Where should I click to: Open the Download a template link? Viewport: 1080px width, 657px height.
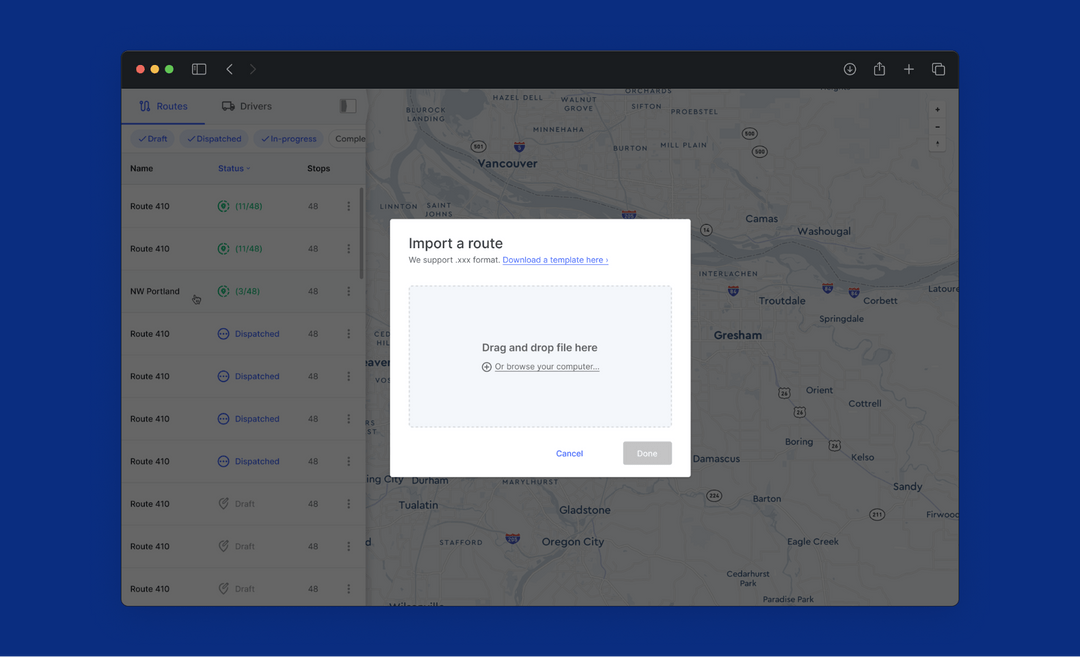click(x=555, y=259)
